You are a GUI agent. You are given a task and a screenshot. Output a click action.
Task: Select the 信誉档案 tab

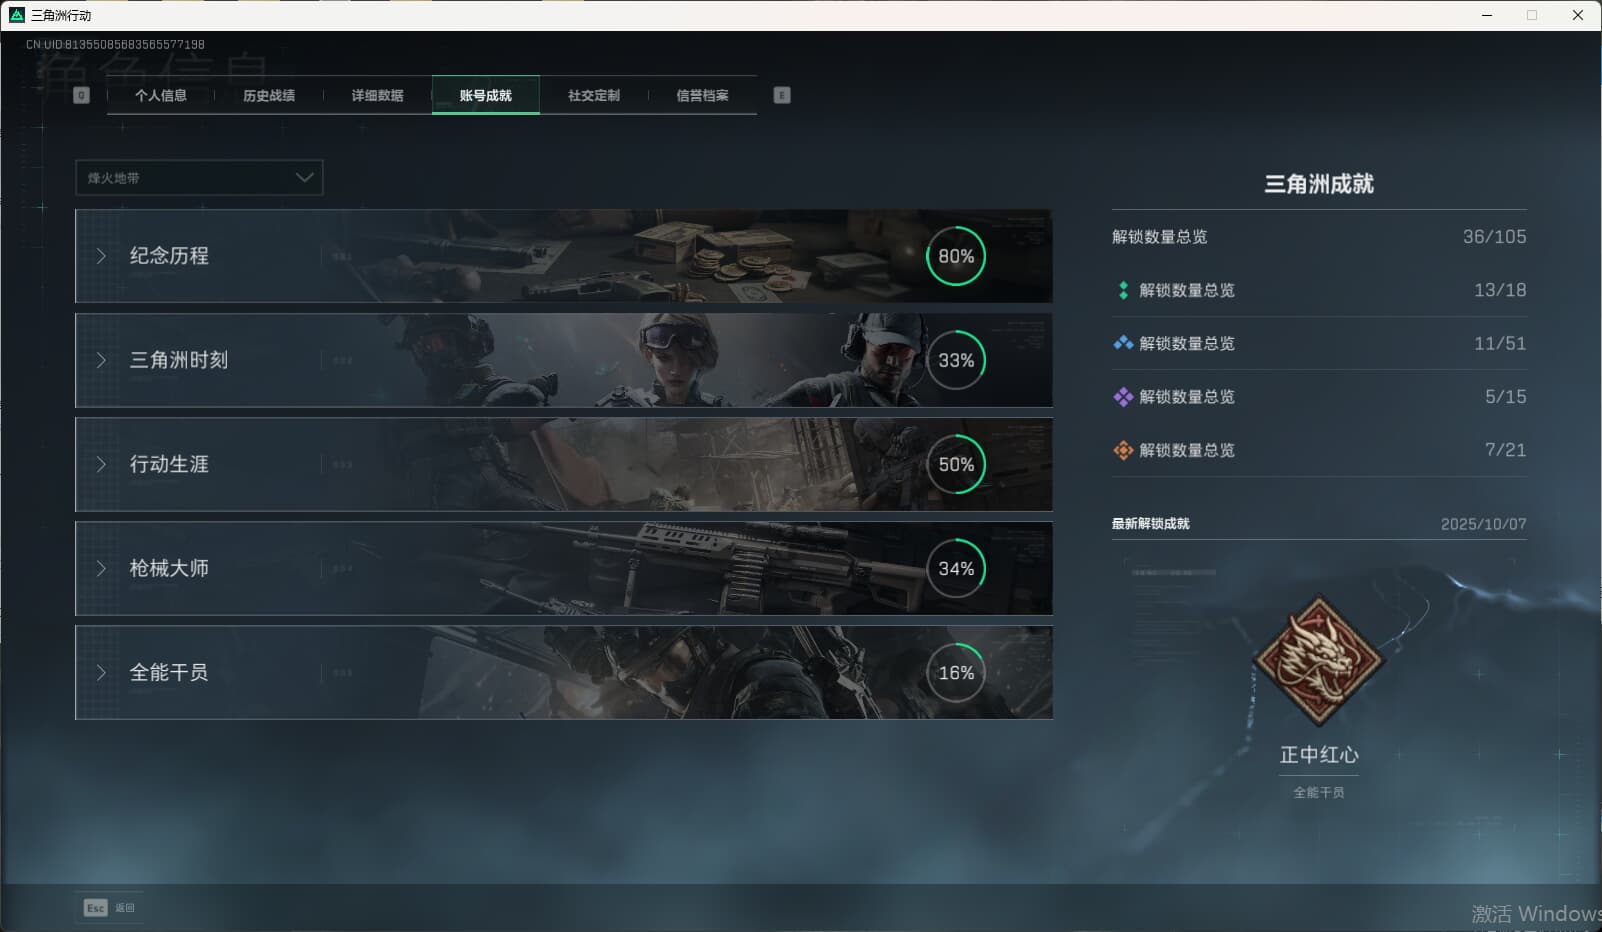point(702,95)
